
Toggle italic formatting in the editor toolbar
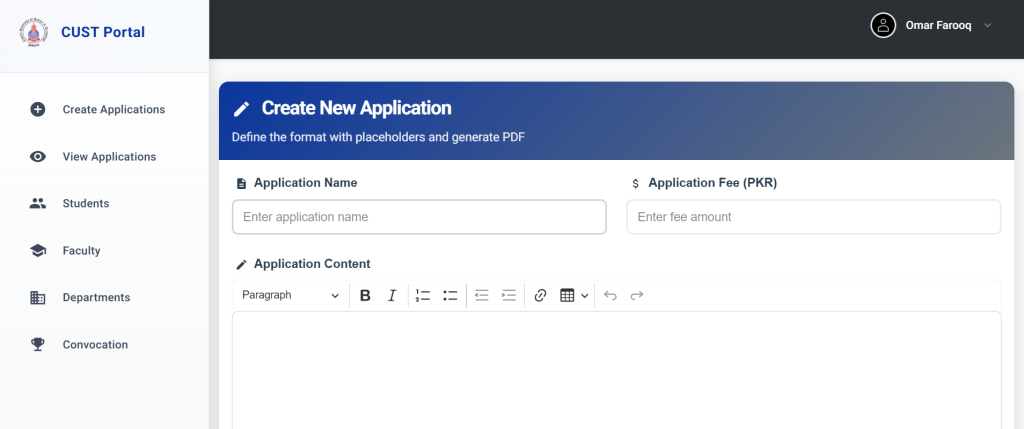392,295
